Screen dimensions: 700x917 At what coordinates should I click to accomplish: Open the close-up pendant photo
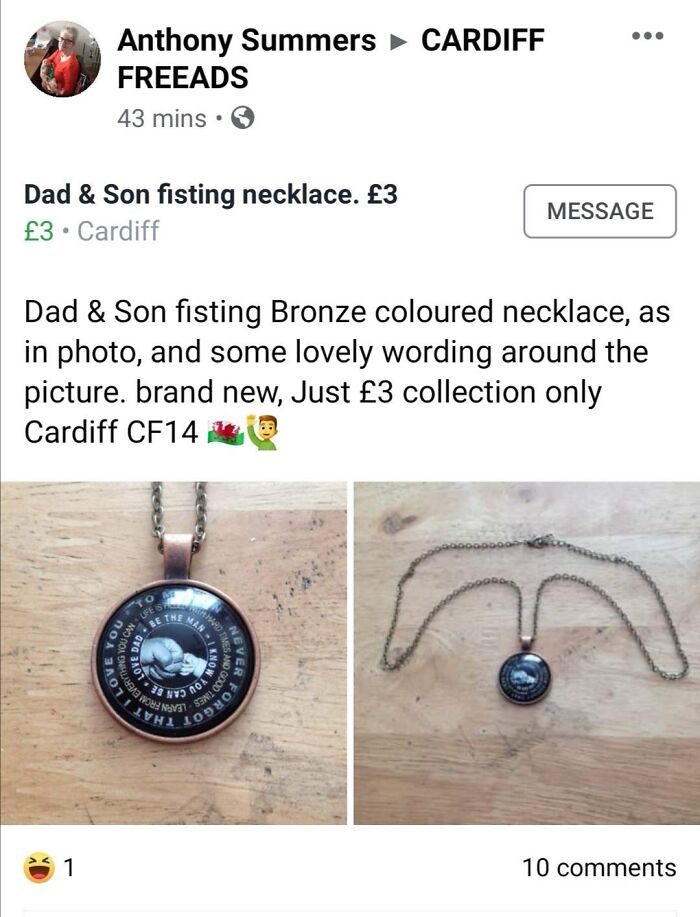[x=174, y=653]
